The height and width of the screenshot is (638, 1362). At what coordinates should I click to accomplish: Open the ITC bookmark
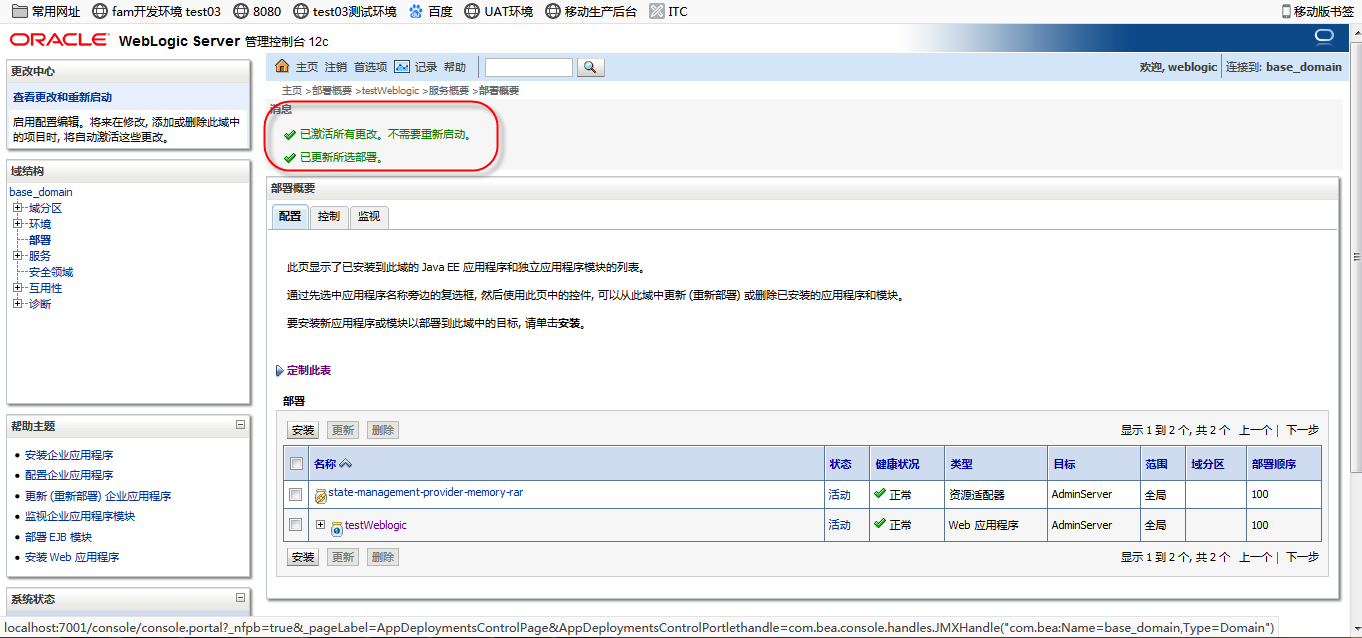[668, 12]
